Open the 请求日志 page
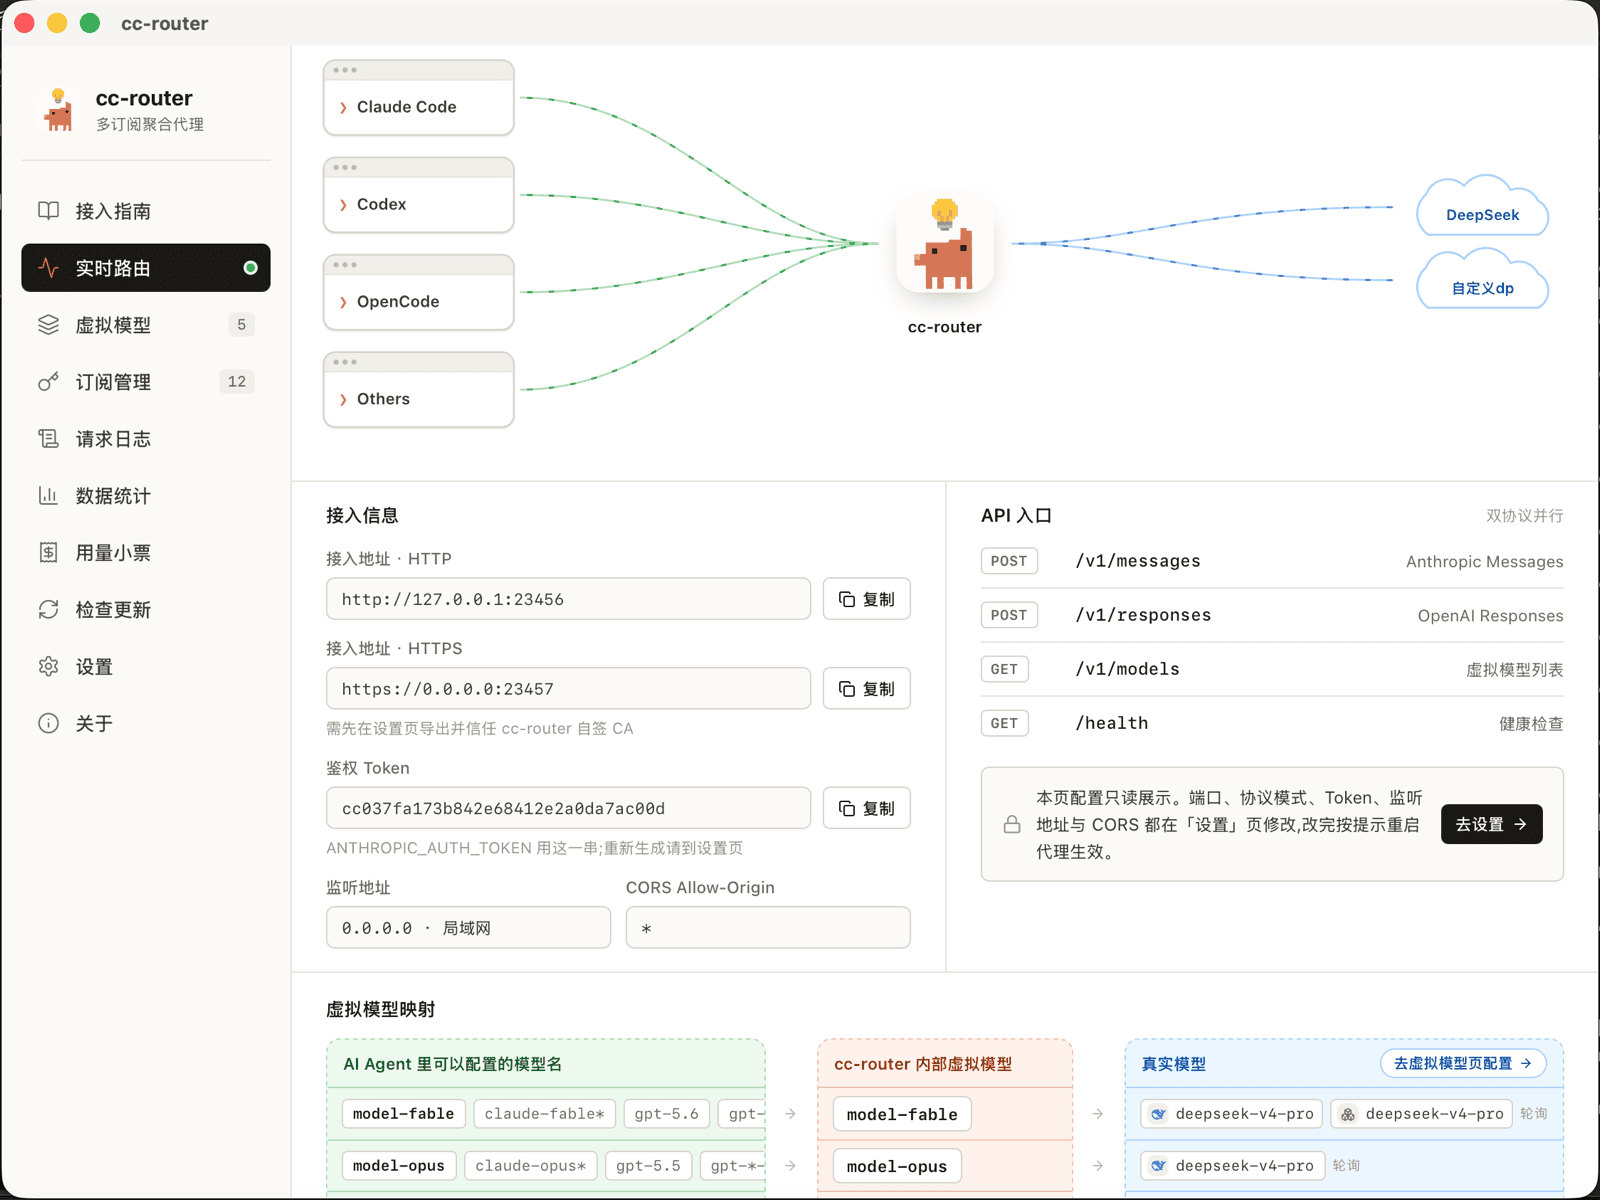 coord(146,439)
